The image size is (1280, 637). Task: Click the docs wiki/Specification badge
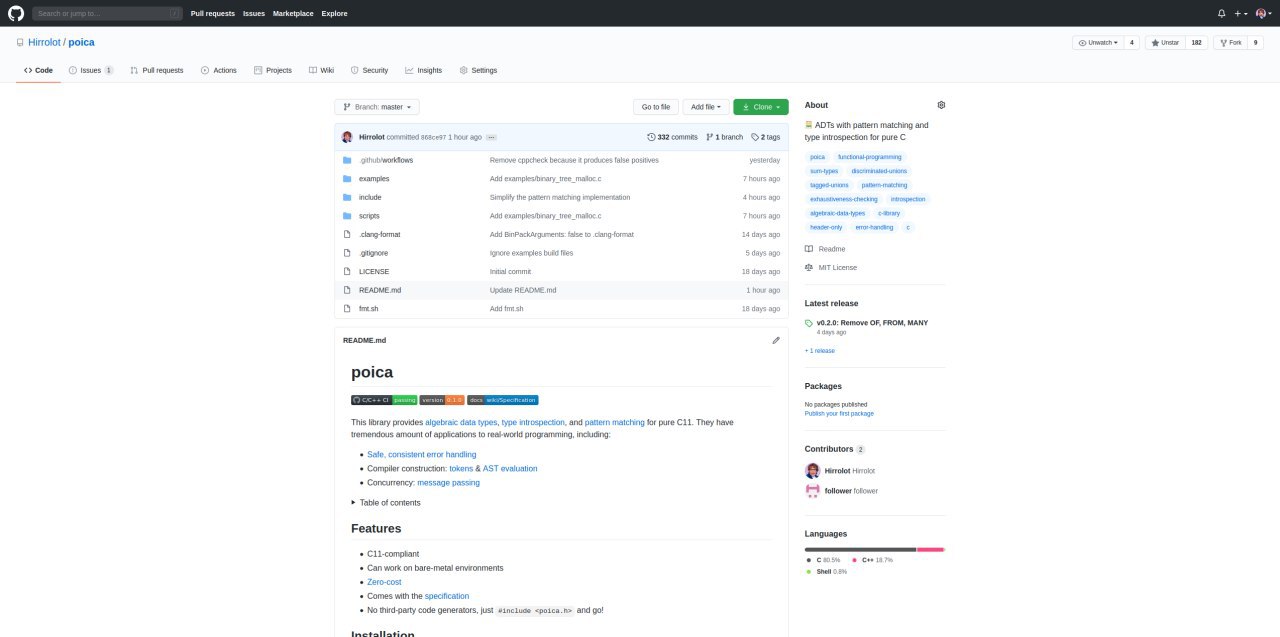coord(503,400)
